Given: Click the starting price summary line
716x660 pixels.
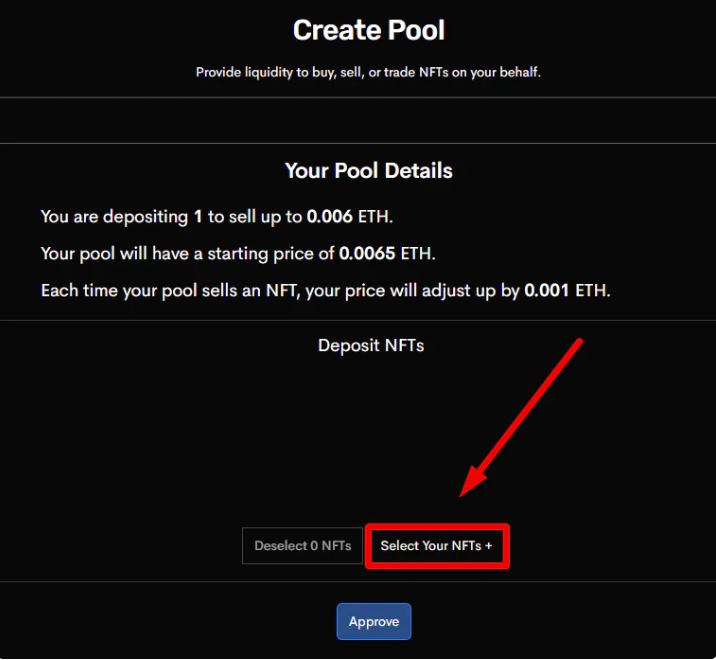Looking at the screenshot, I should click(x=238, y=253).
